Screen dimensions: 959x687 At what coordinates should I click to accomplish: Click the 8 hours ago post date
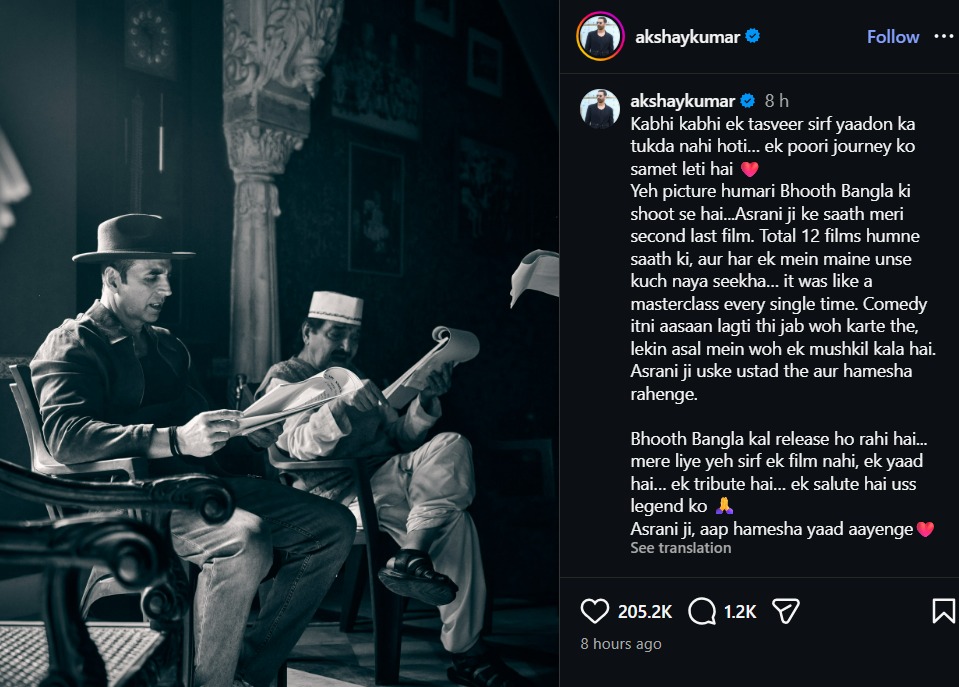[621, 644]
